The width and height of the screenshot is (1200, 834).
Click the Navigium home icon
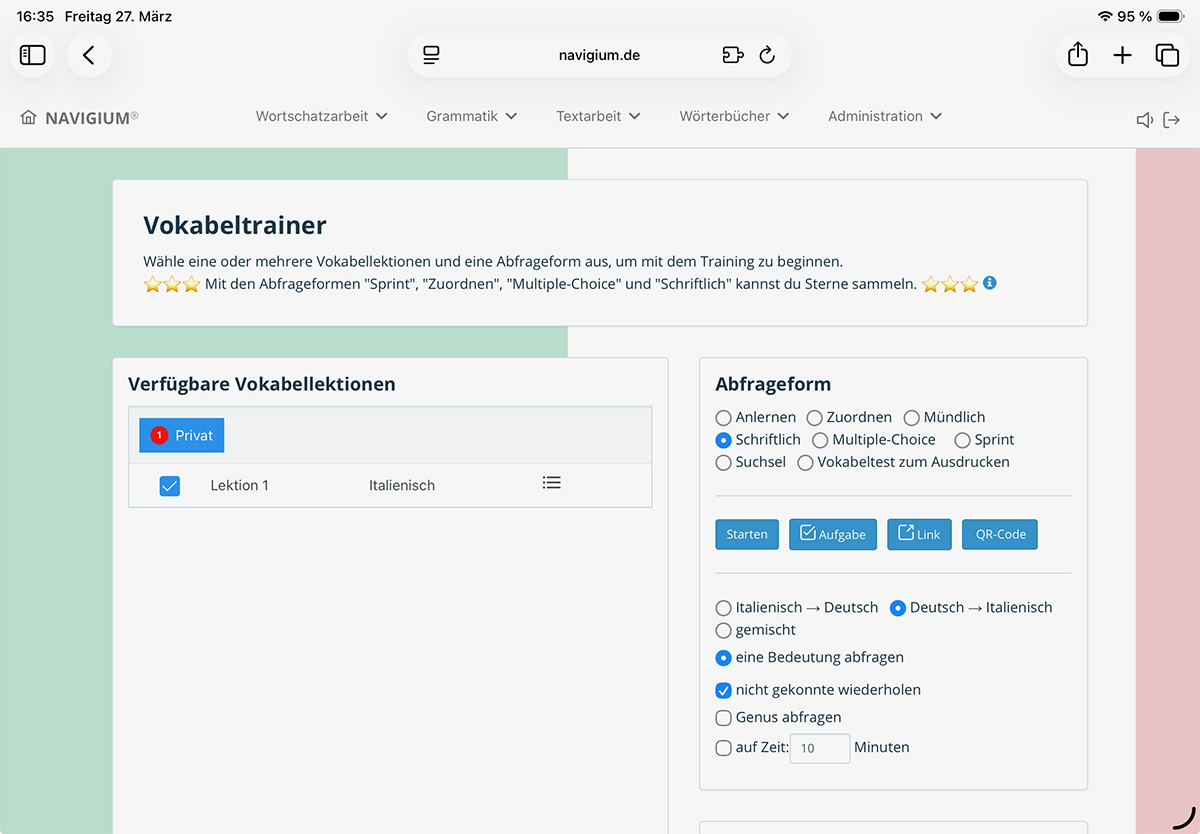[28, 117]
